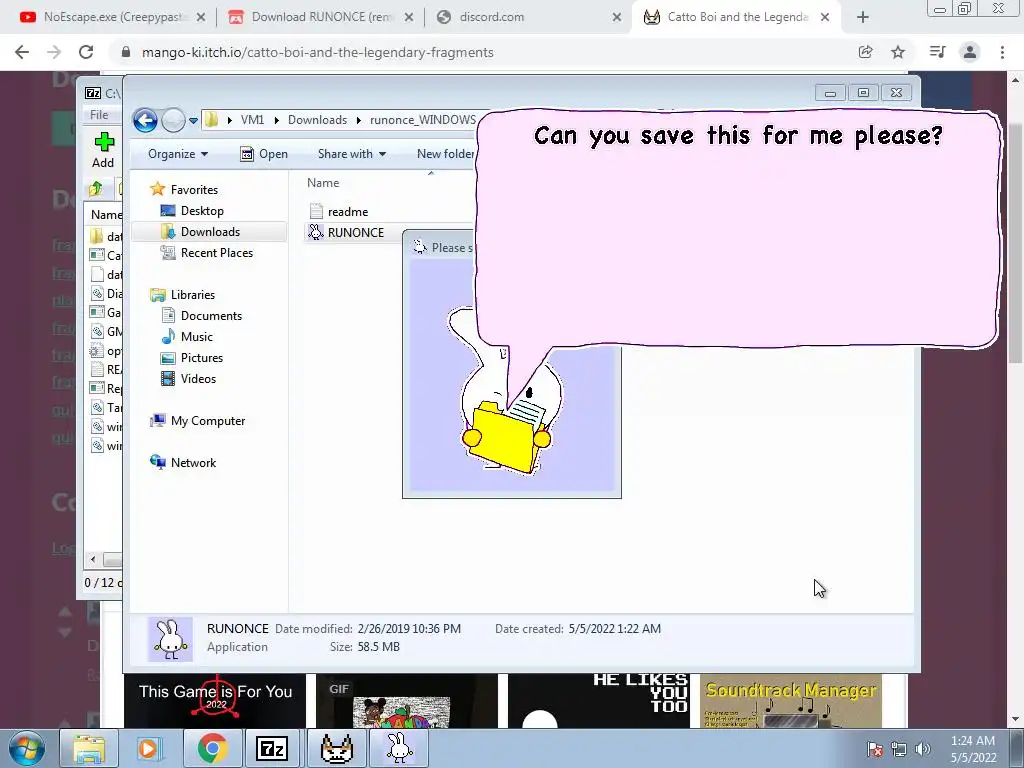Click the runonce_WINDOWS breadcrumb segment
Image resolution: width=1024 pixels, height=768 pixels.
point(423,120)
